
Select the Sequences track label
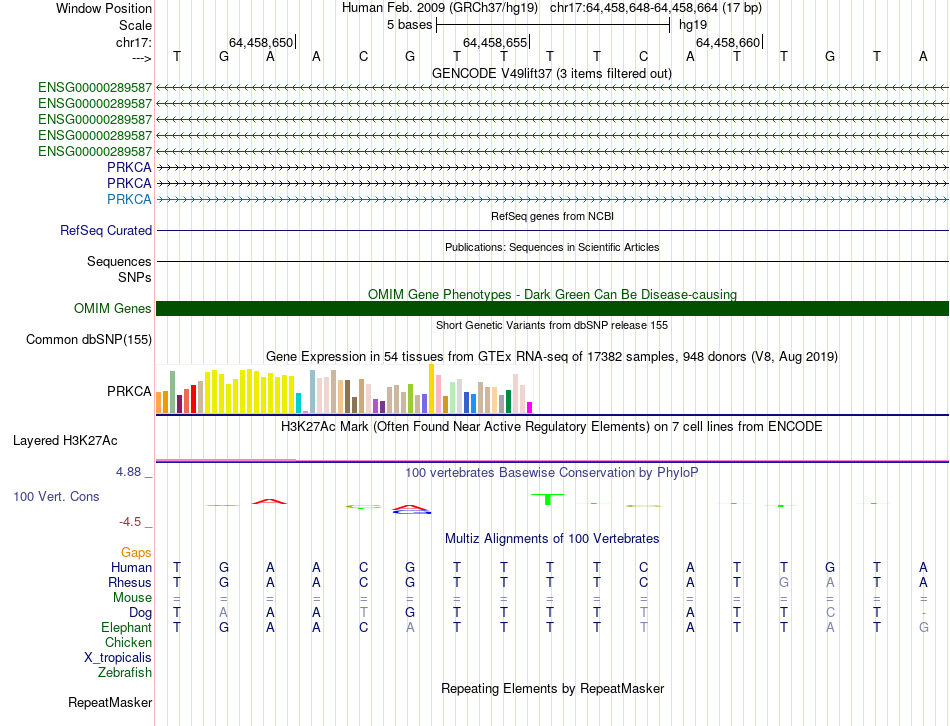(x=119, y=261)
